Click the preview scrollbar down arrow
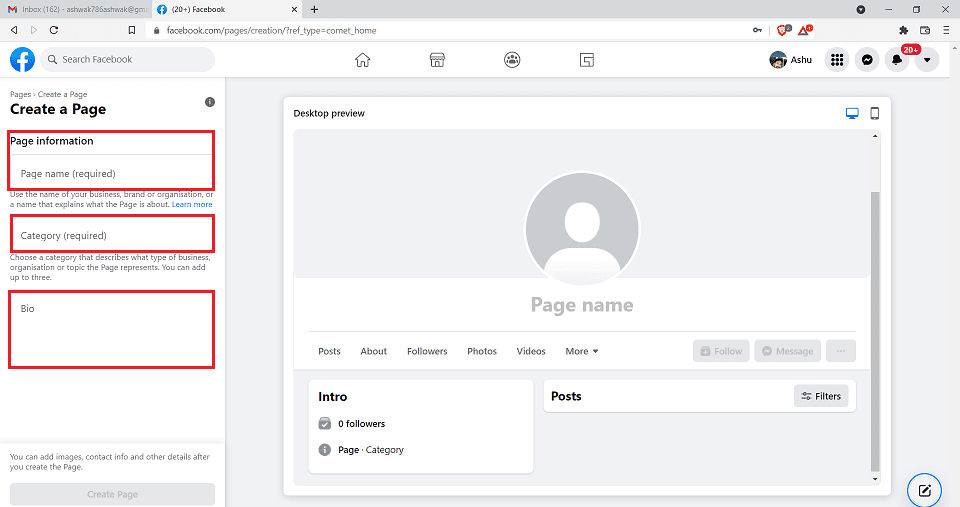 pyautogui.click(x=875, y=479)
